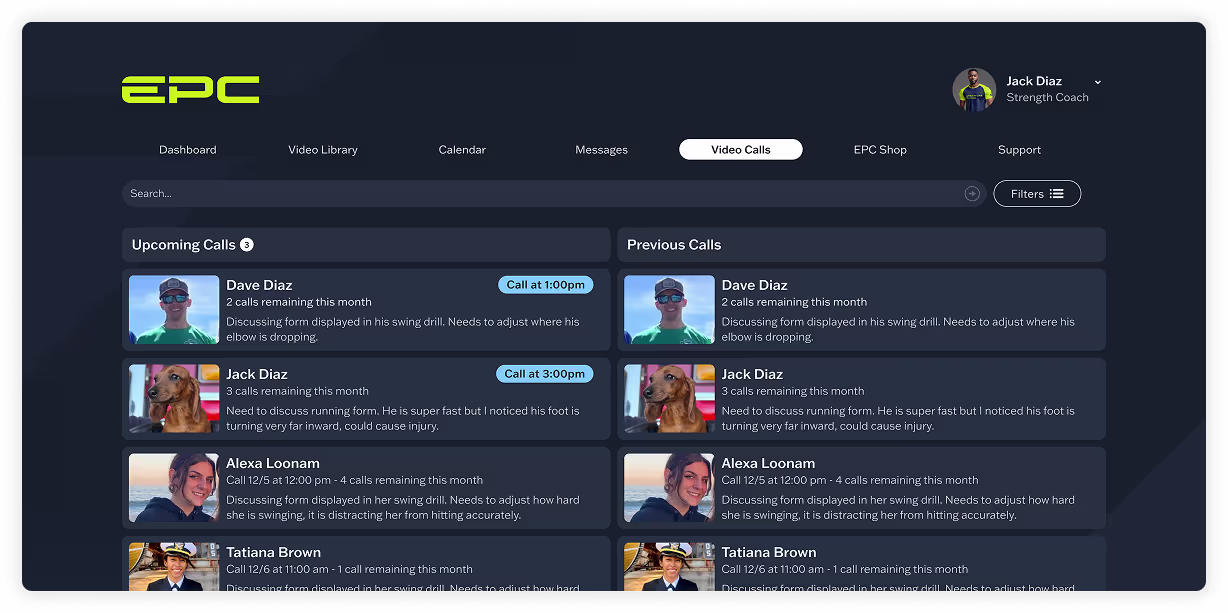Open the Video Library tab

[x=322, y=149]
